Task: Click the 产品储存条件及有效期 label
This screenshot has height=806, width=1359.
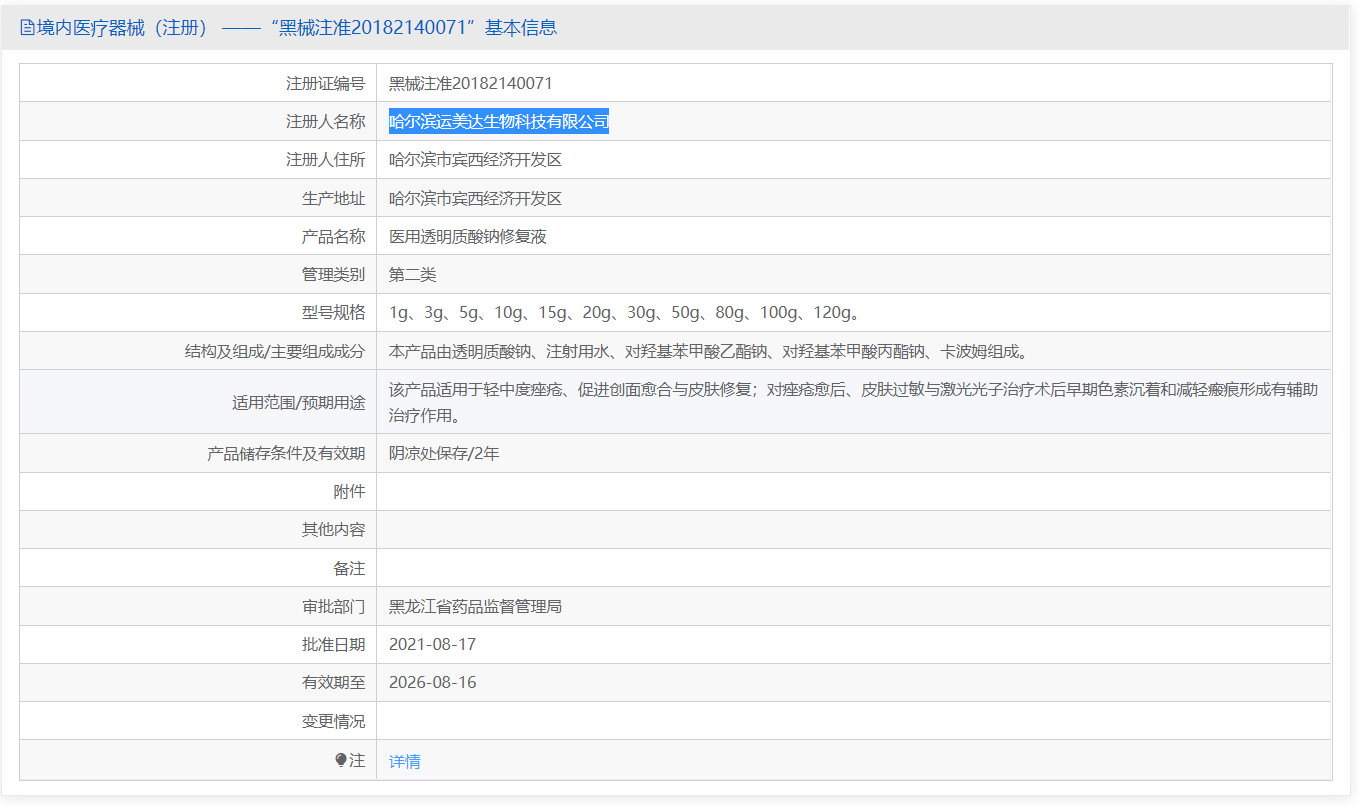Action: [286, 454]
